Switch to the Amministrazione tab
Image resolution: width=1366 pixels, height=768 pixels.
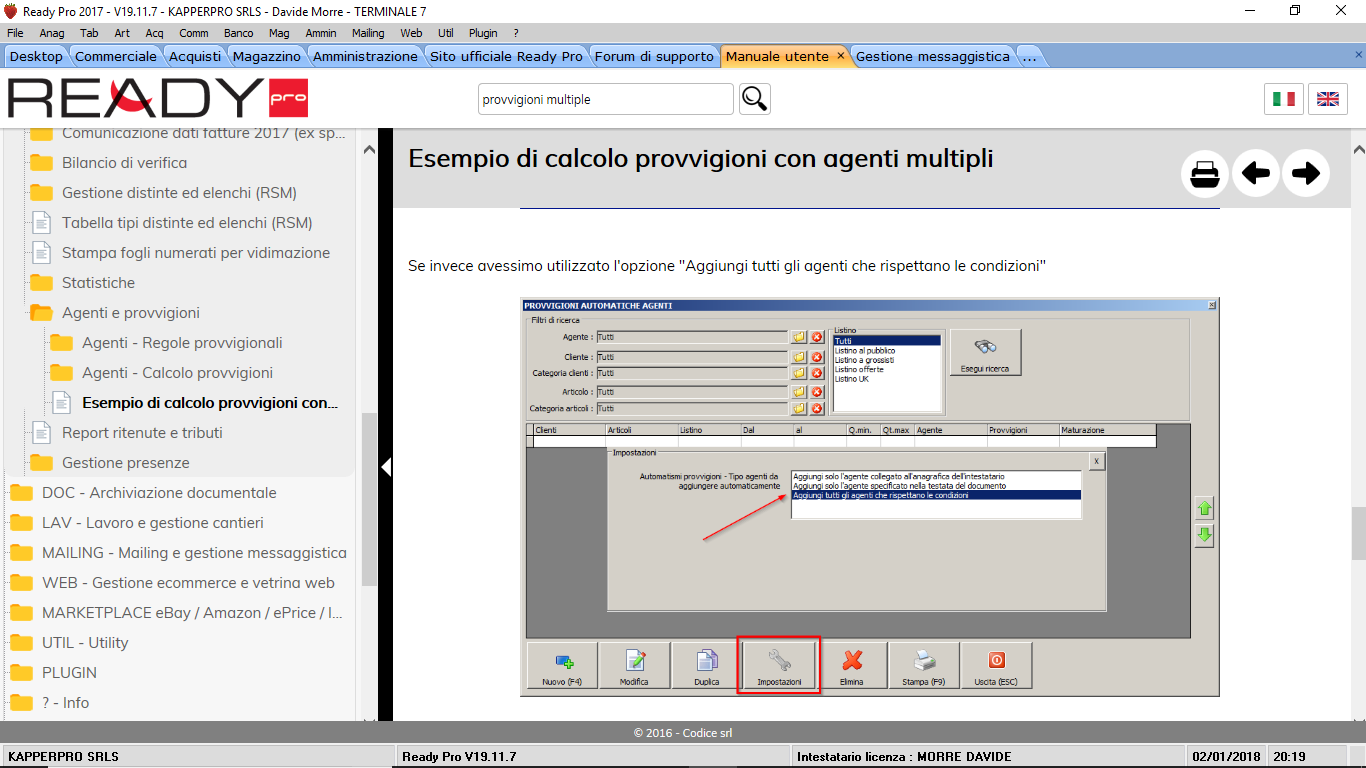[365, 56]
